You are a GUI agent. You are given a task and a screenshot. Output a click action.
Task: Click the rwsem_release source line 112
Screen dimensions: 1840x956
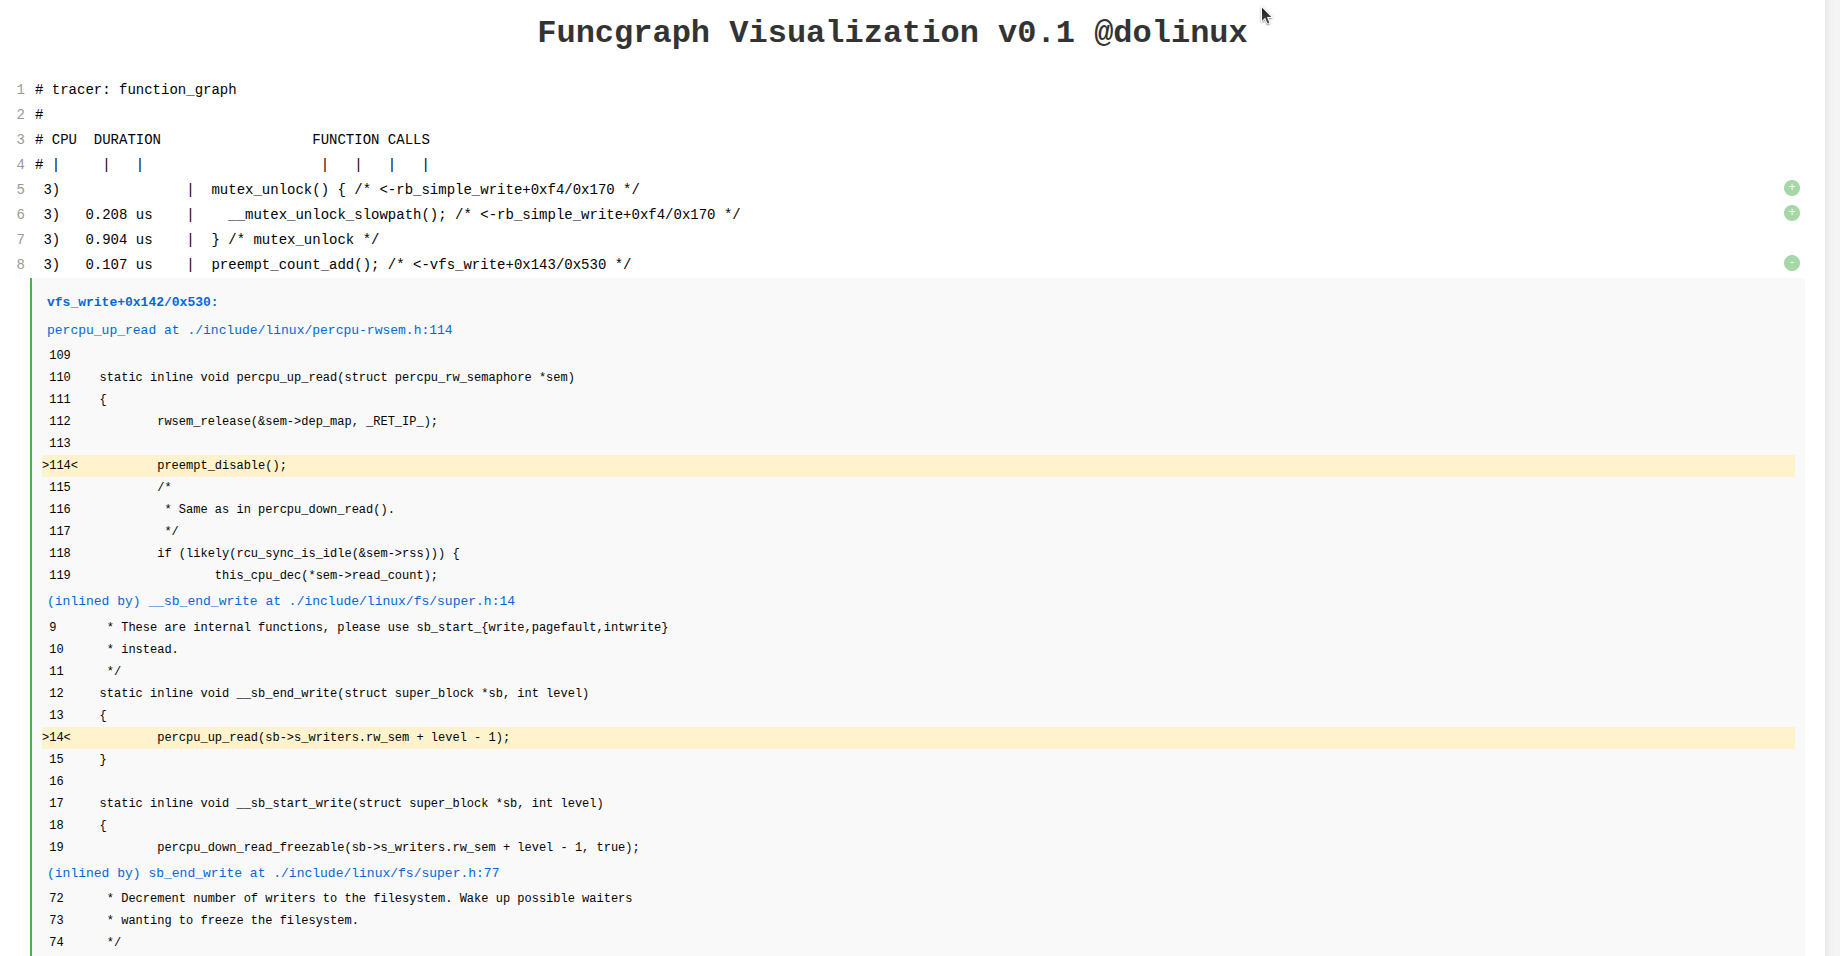point(297,421)
